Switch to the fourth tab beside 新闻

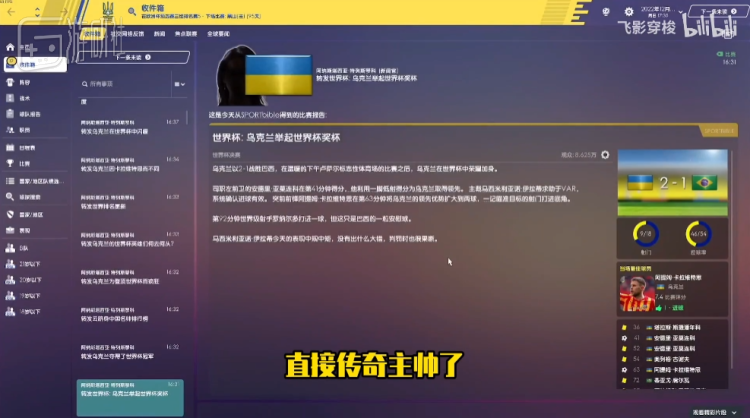pyautogui.click(x=186, y=34)
